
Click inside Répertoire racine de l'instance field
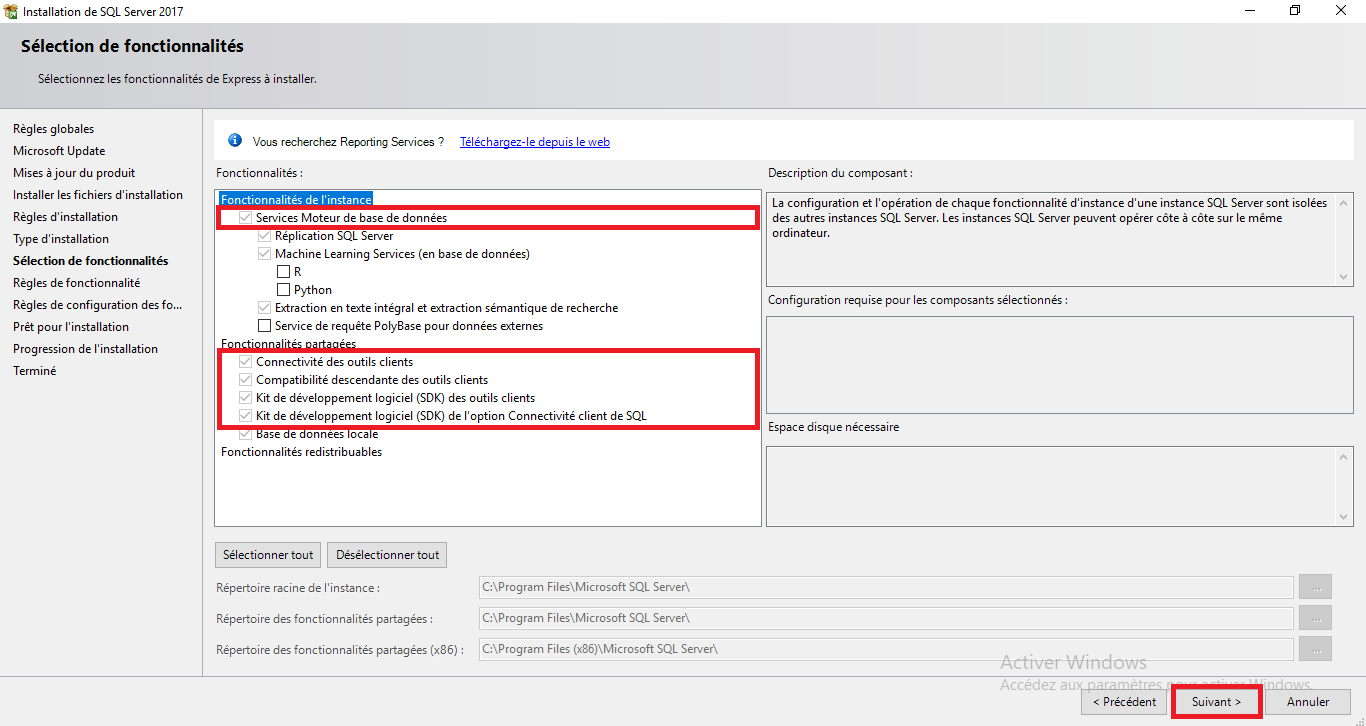point(885,587)
